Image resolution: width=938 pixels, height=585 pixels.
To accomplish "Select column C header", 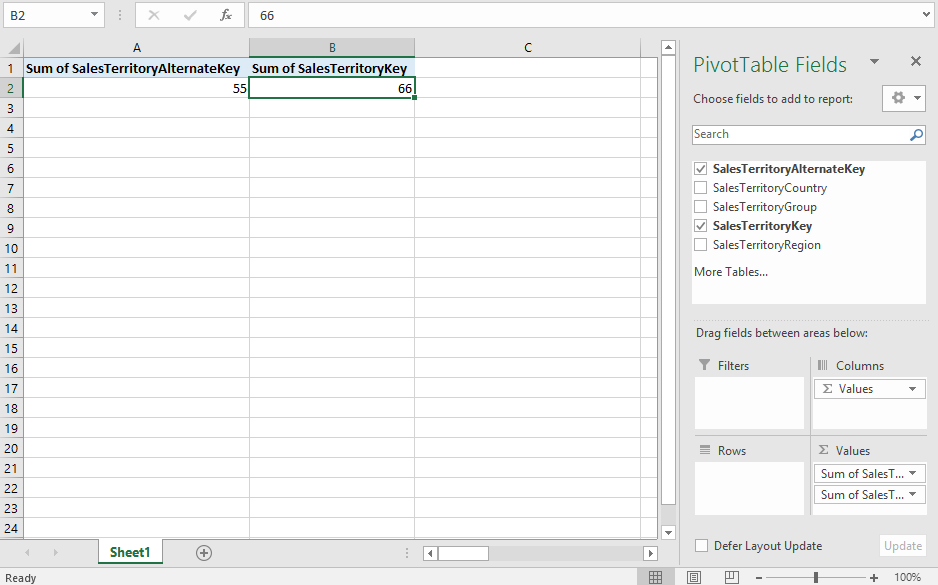I will pos(528,48).
